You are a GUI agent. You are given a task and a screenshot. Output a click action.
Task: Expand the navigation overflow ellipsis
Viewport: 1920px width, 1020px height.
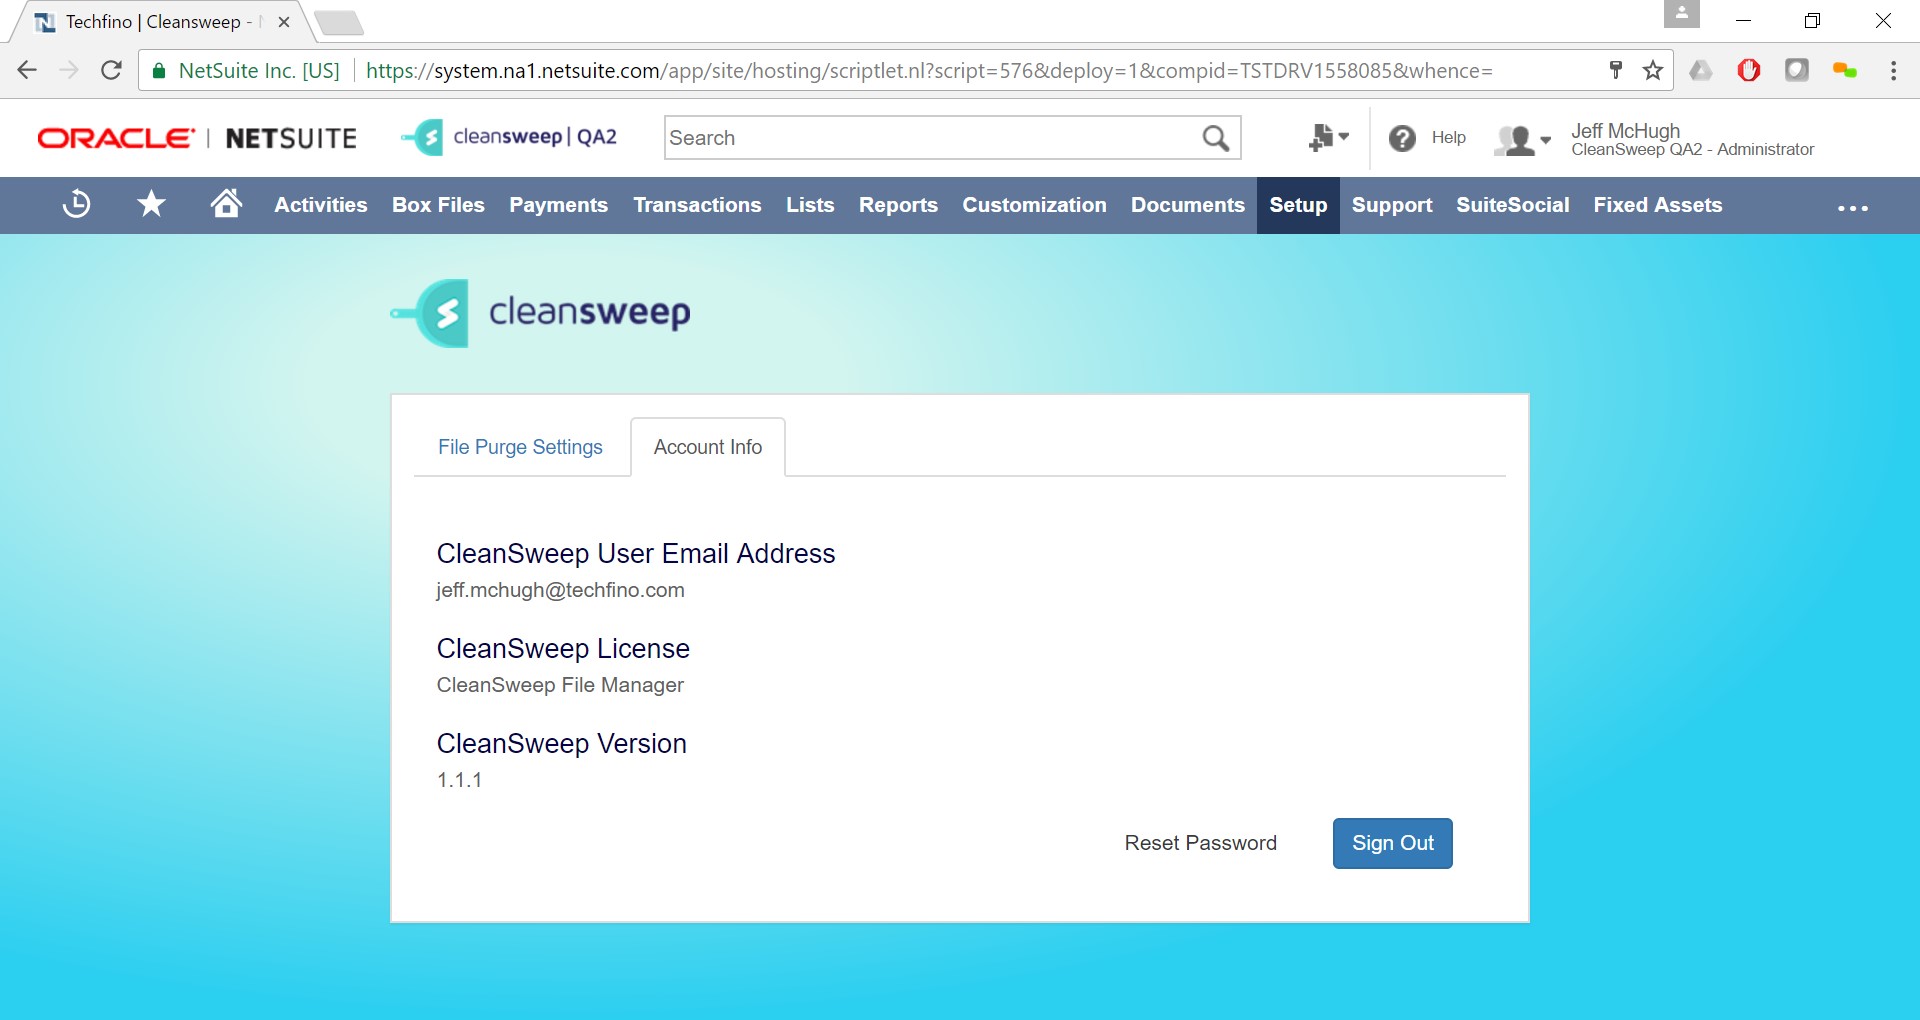click(1852, 208)
